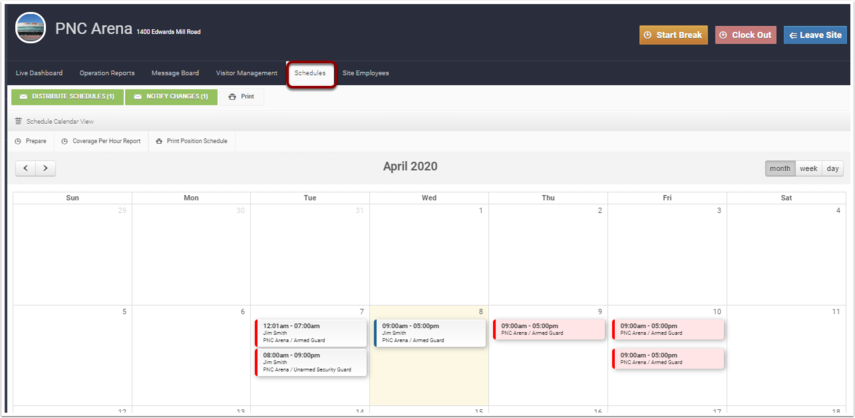855x418 pixels.
Task: Click the Leave Site button
Action: 815,35
